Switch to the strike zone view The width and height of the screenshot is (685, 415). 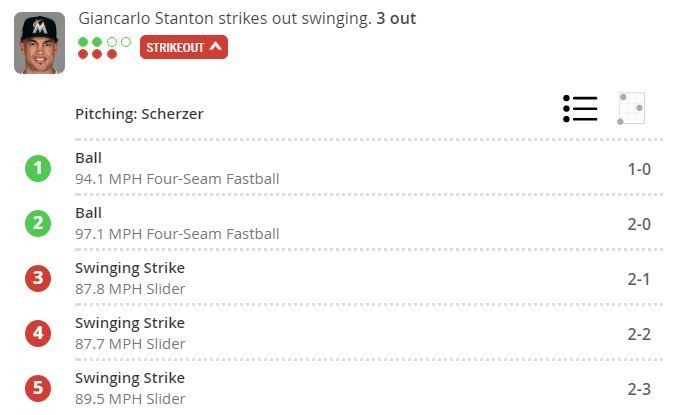631,109
